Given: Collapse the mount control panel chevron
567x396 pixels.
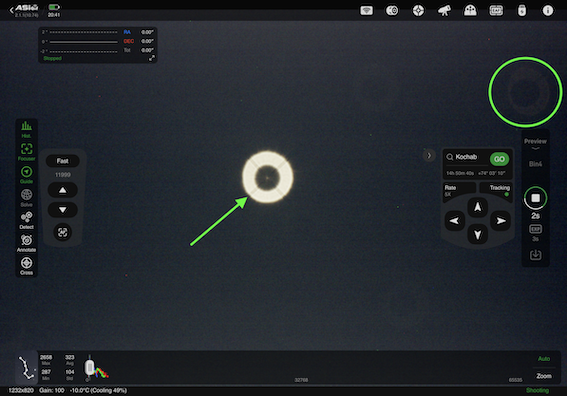Looking at the screenshot, I should click(x=429, y=156).
